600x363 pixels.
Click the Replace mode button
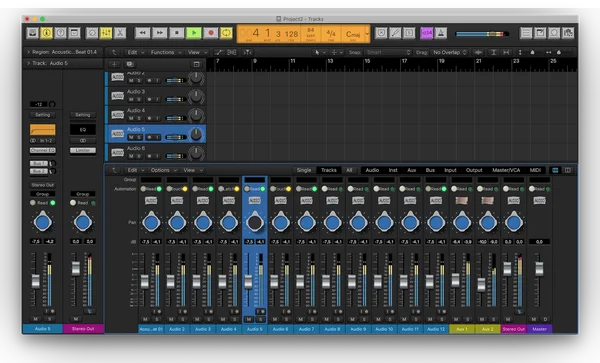click(x=381, y=33)
